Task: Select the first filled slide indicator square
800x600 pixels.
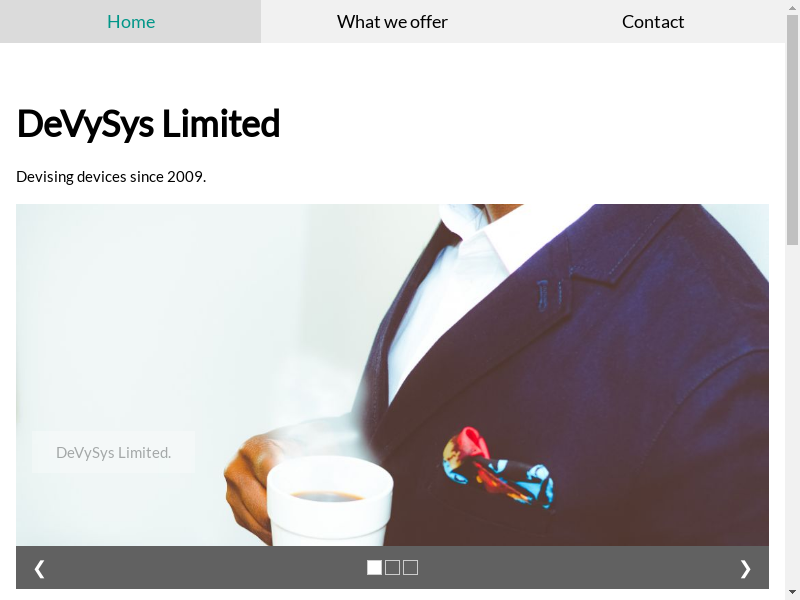Action: click(374, 567)
